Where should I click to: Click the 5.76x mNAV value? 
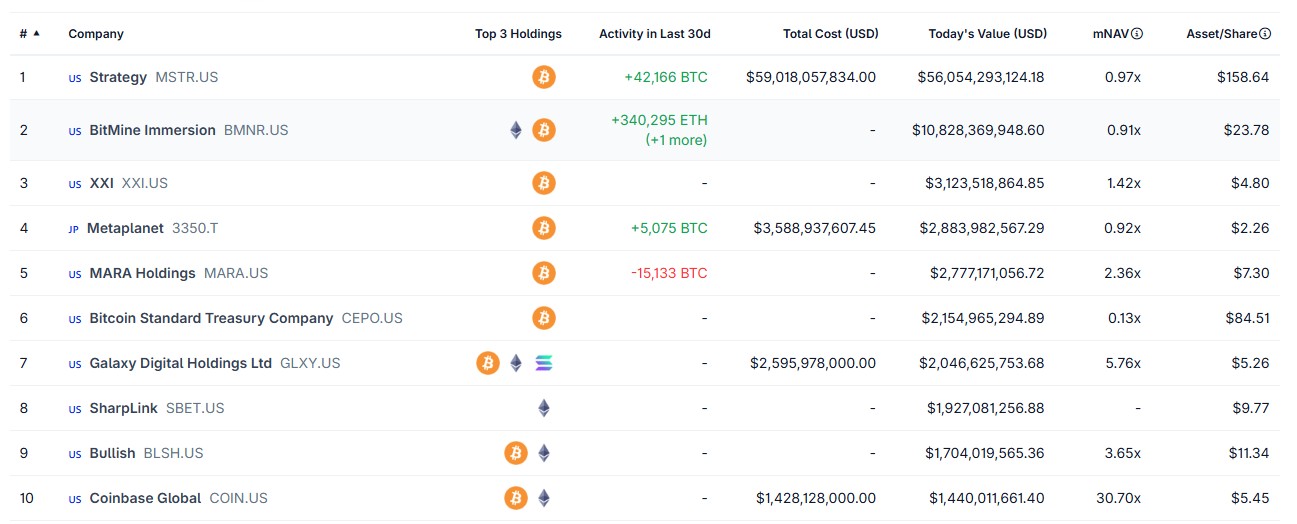tap(1122, 363)
